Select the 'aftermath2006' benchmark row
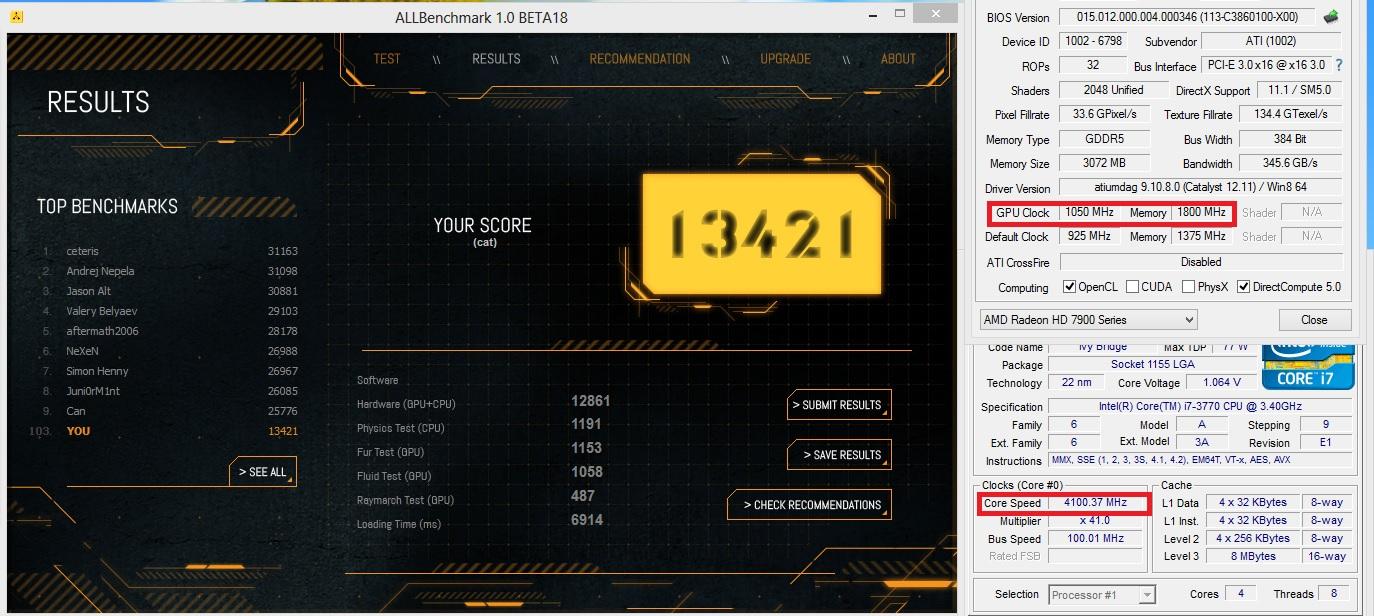This screenshot has width=1374, height=616. click(169, 331)
